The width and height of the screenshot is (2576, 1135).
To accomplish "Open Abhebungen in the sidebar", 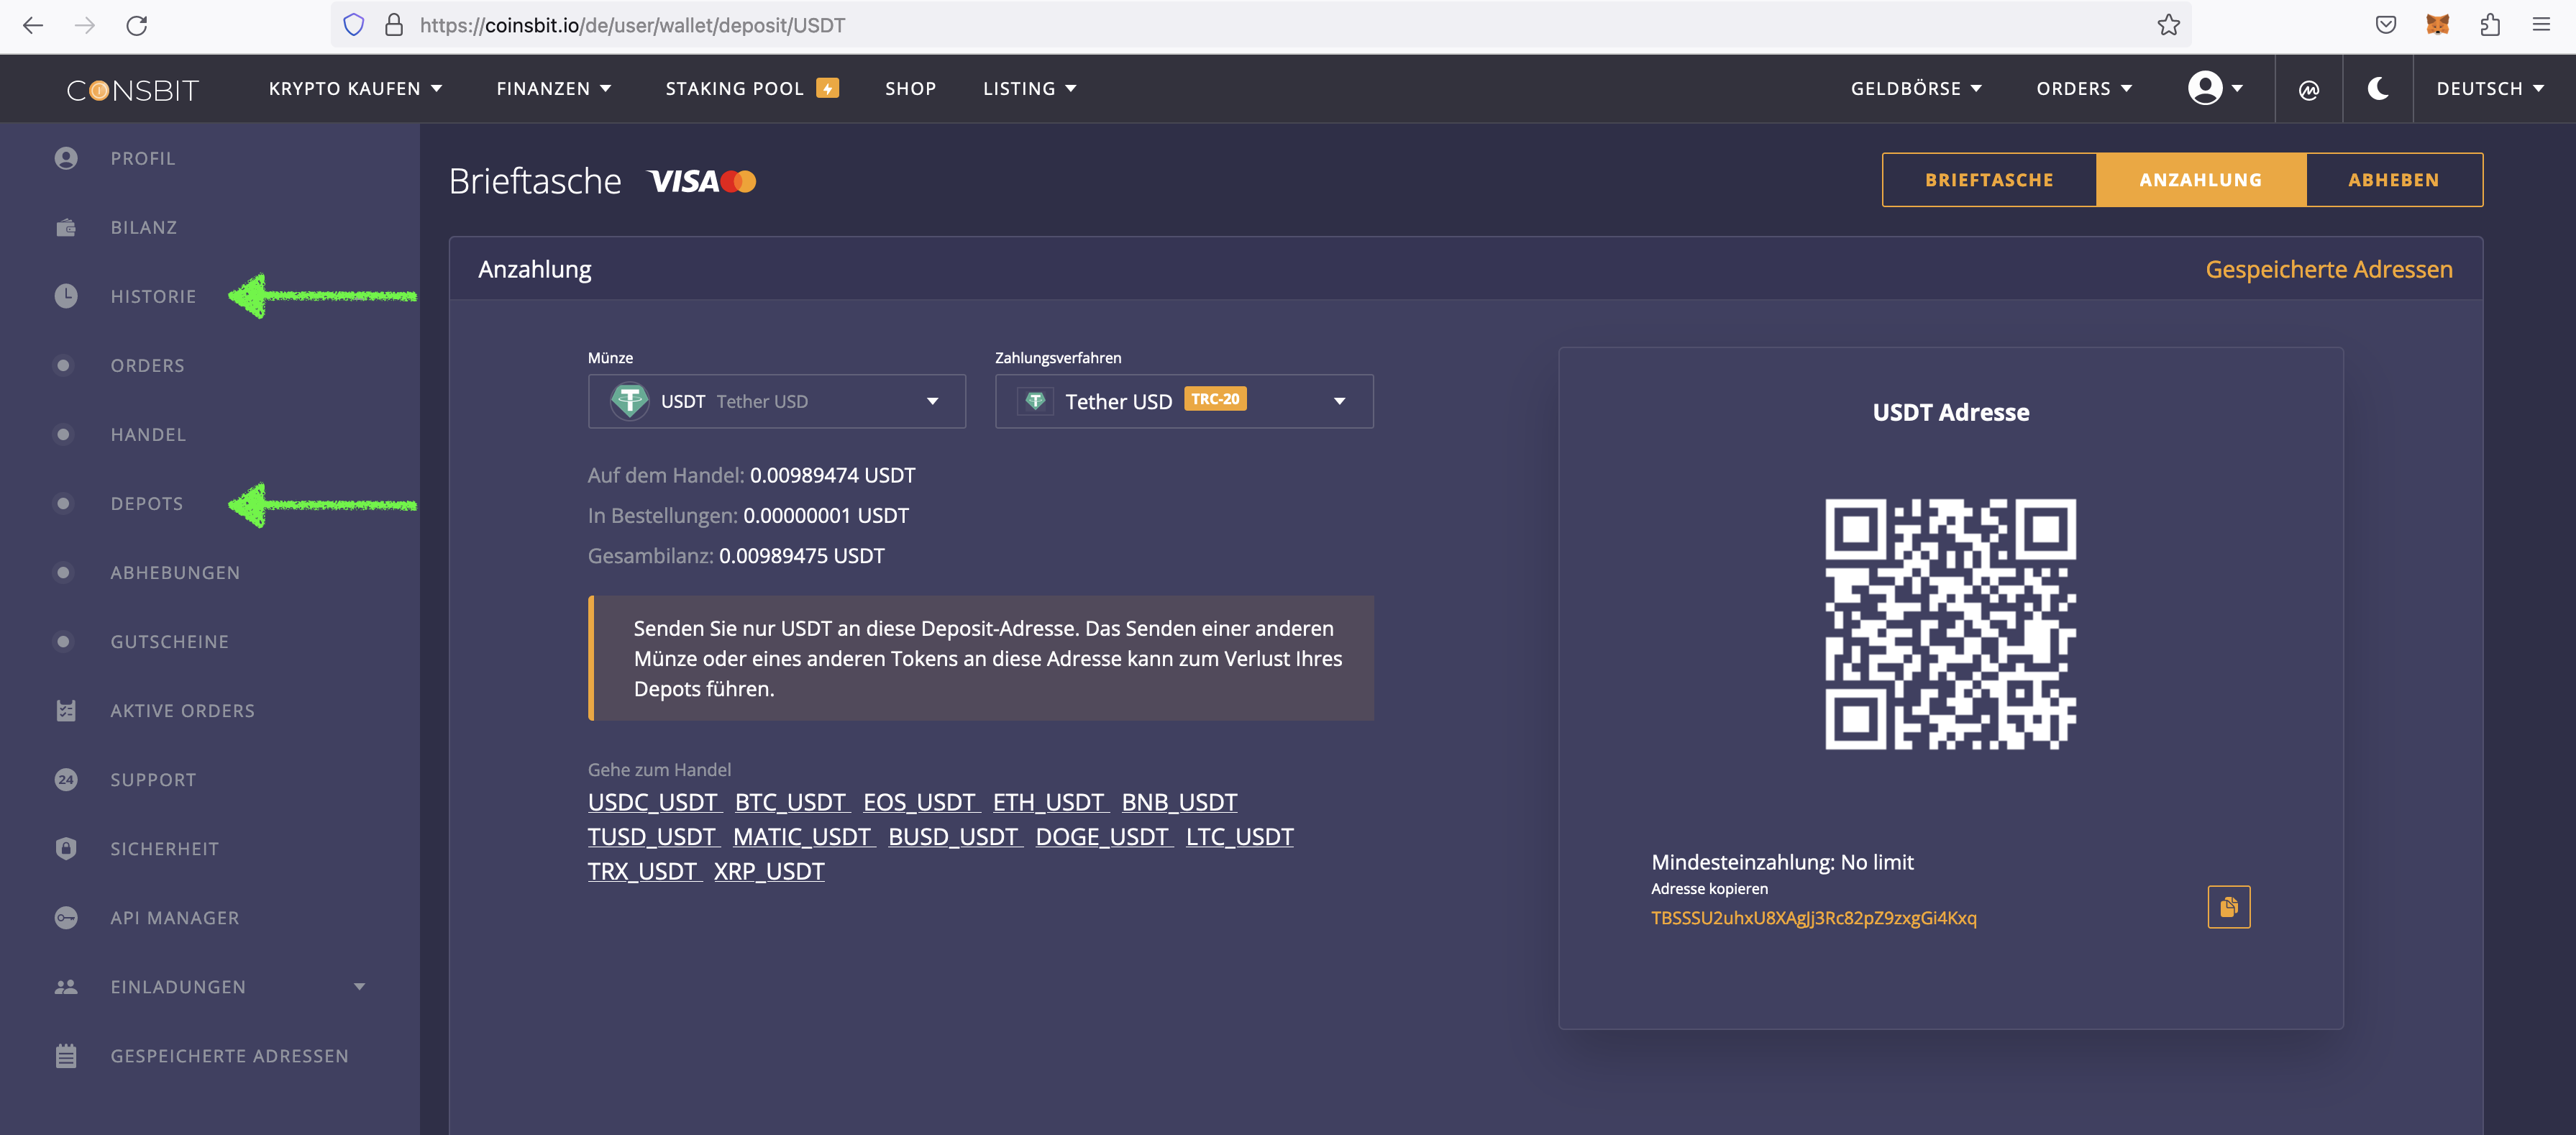I will click(x=175, y=572).
